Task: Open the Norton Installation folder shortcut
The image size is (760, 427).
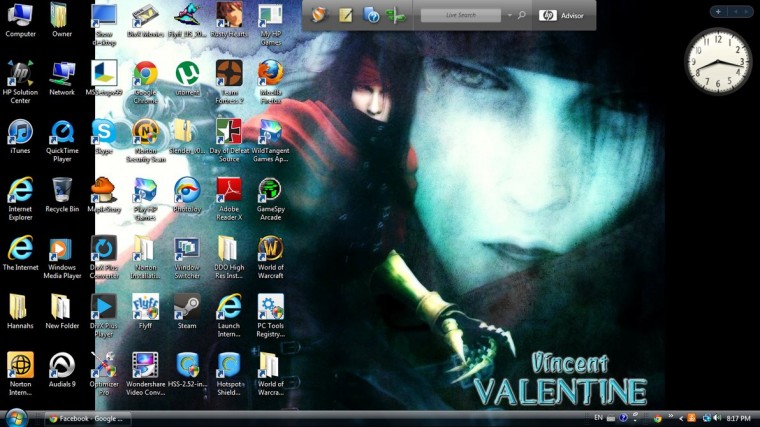Action: (x=145, y=257)
